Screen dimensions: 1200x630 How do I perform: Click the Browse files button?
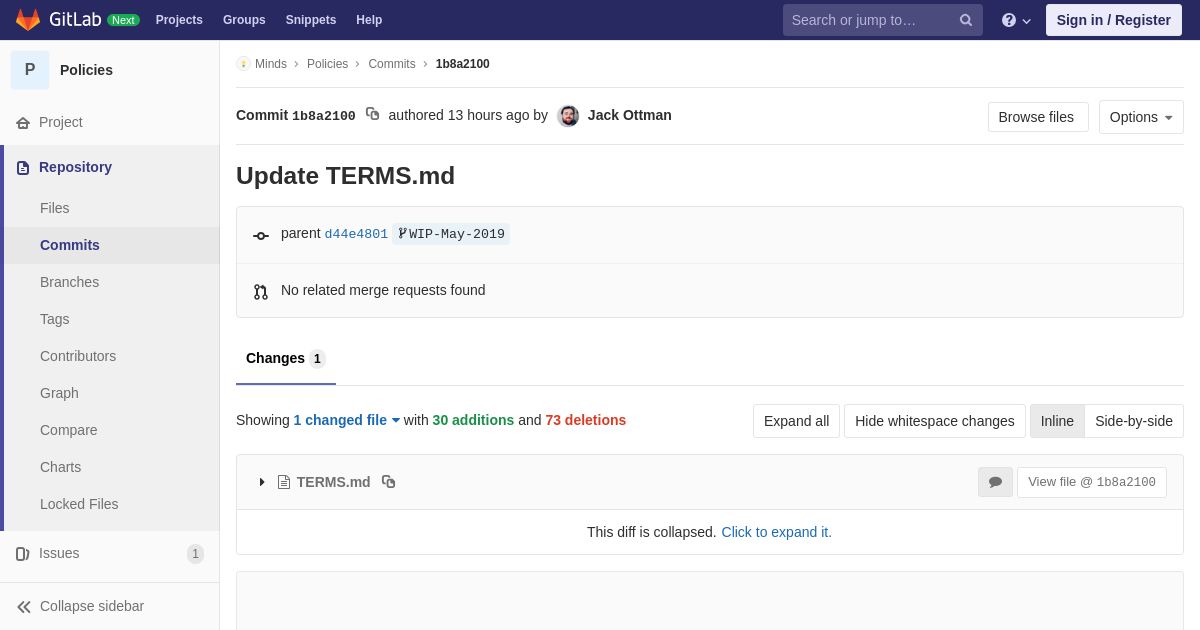pyautogui.click(x=1038, y=117)
